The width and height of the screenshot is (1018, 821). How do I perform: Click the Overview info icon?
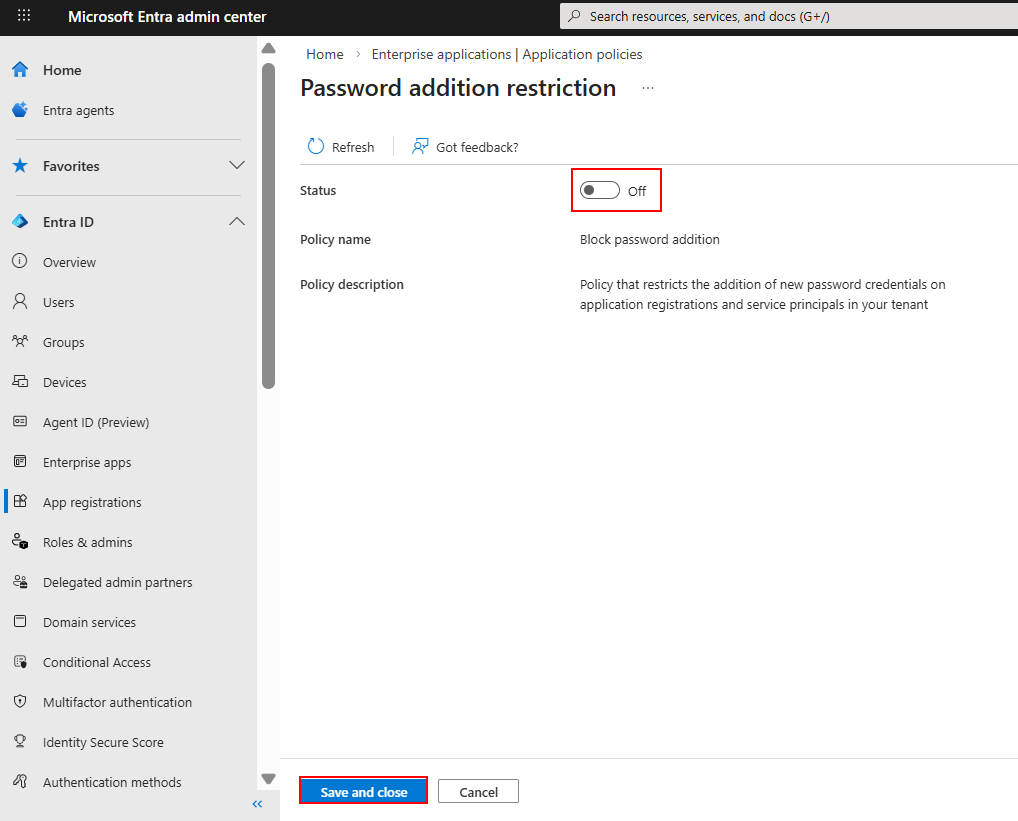click(20, 261)
